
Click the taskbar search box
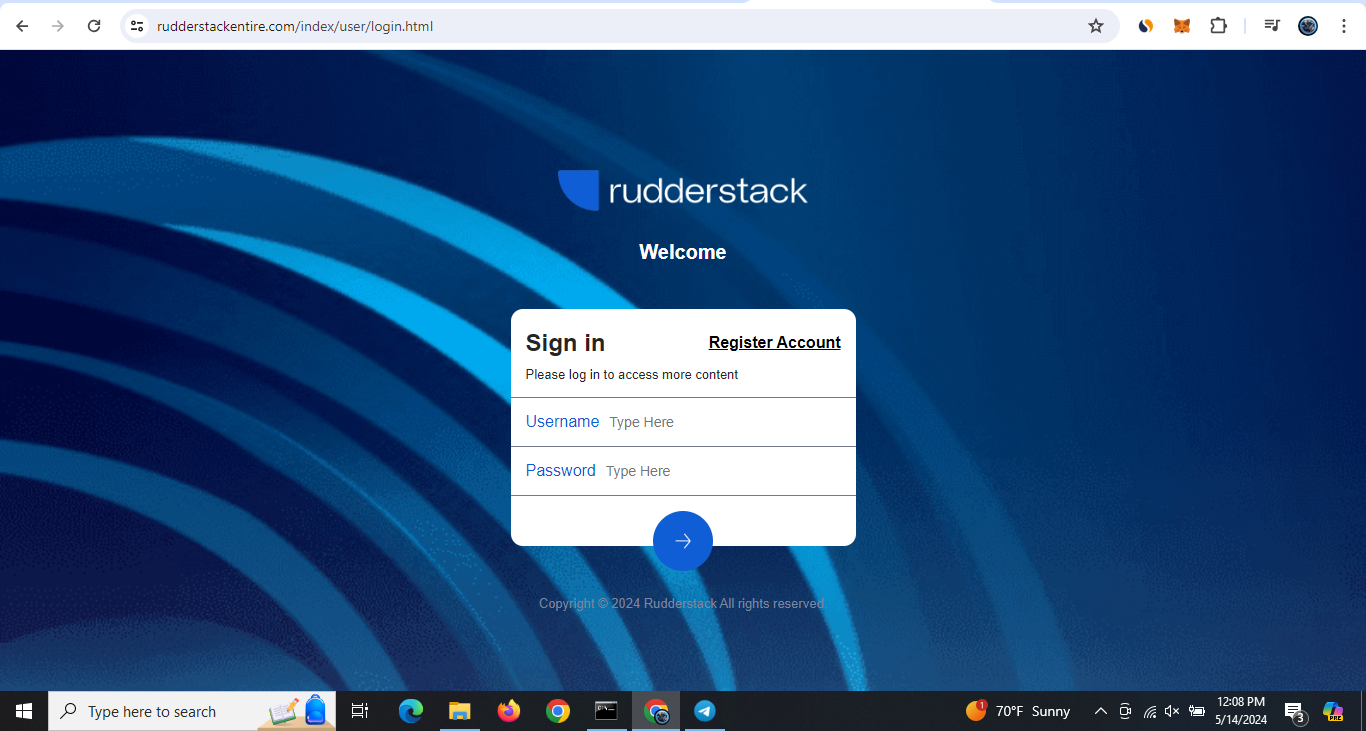pos(192,711)
